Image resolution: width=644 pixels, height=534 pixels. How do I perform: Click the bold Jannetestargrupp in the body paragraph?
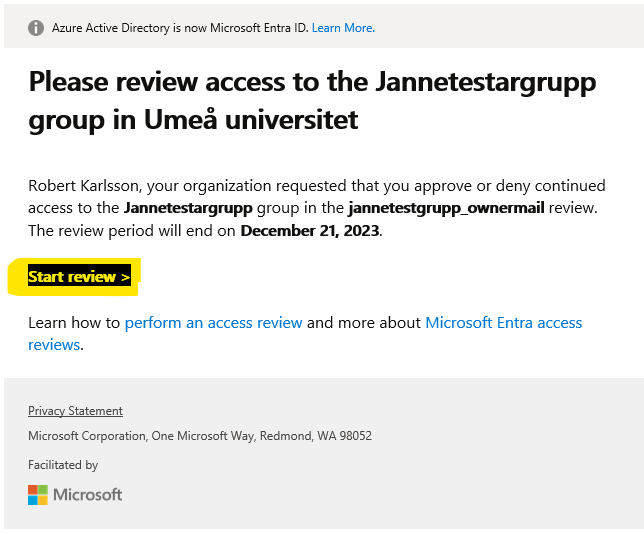188,208
